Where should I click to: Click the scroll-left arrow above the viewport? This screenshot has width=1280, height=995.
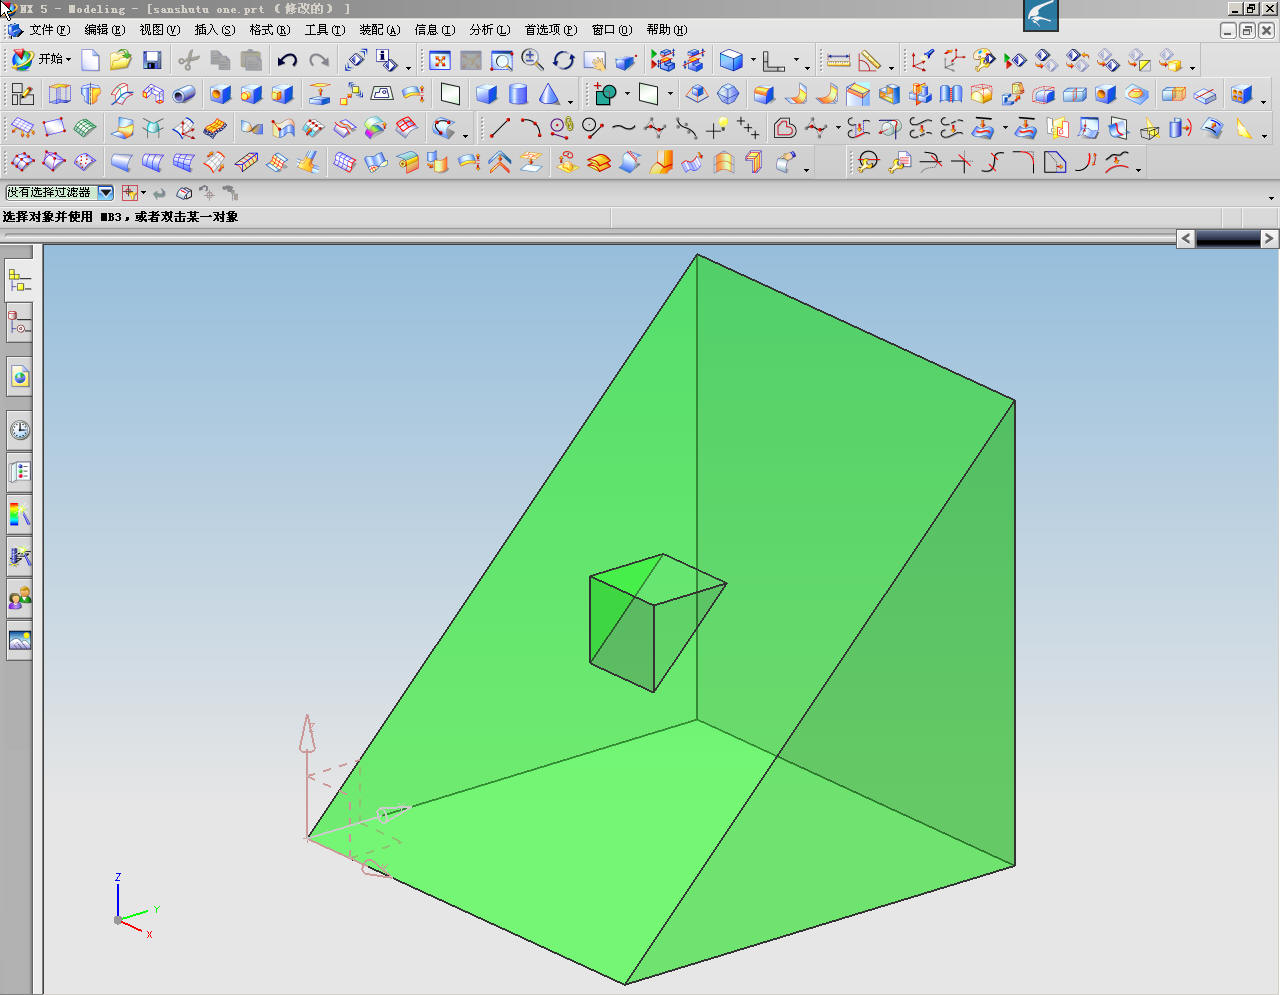pyautogui.click(x=1185, y=238)
